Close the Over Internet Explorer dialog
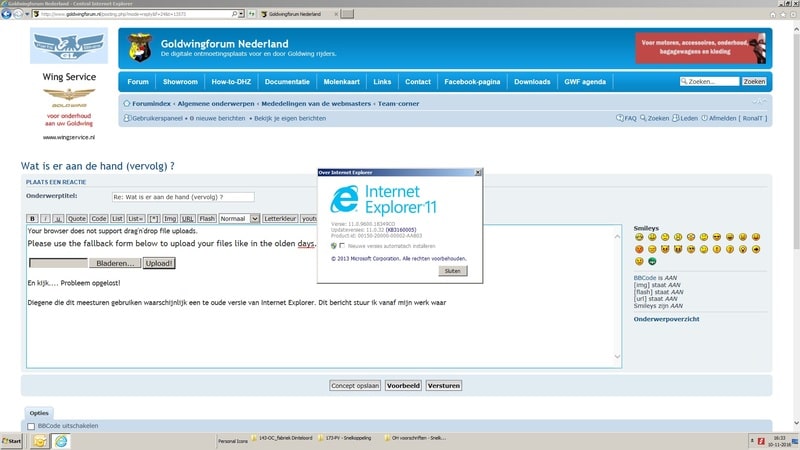This screenshot has height=450, width=800. 478,172
